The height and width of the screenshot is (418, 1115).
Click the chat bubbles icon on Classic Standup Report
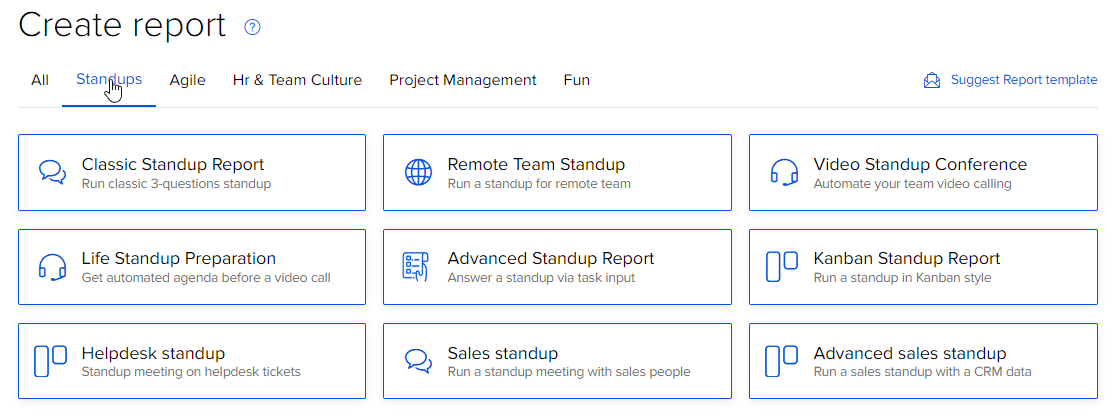52,172
